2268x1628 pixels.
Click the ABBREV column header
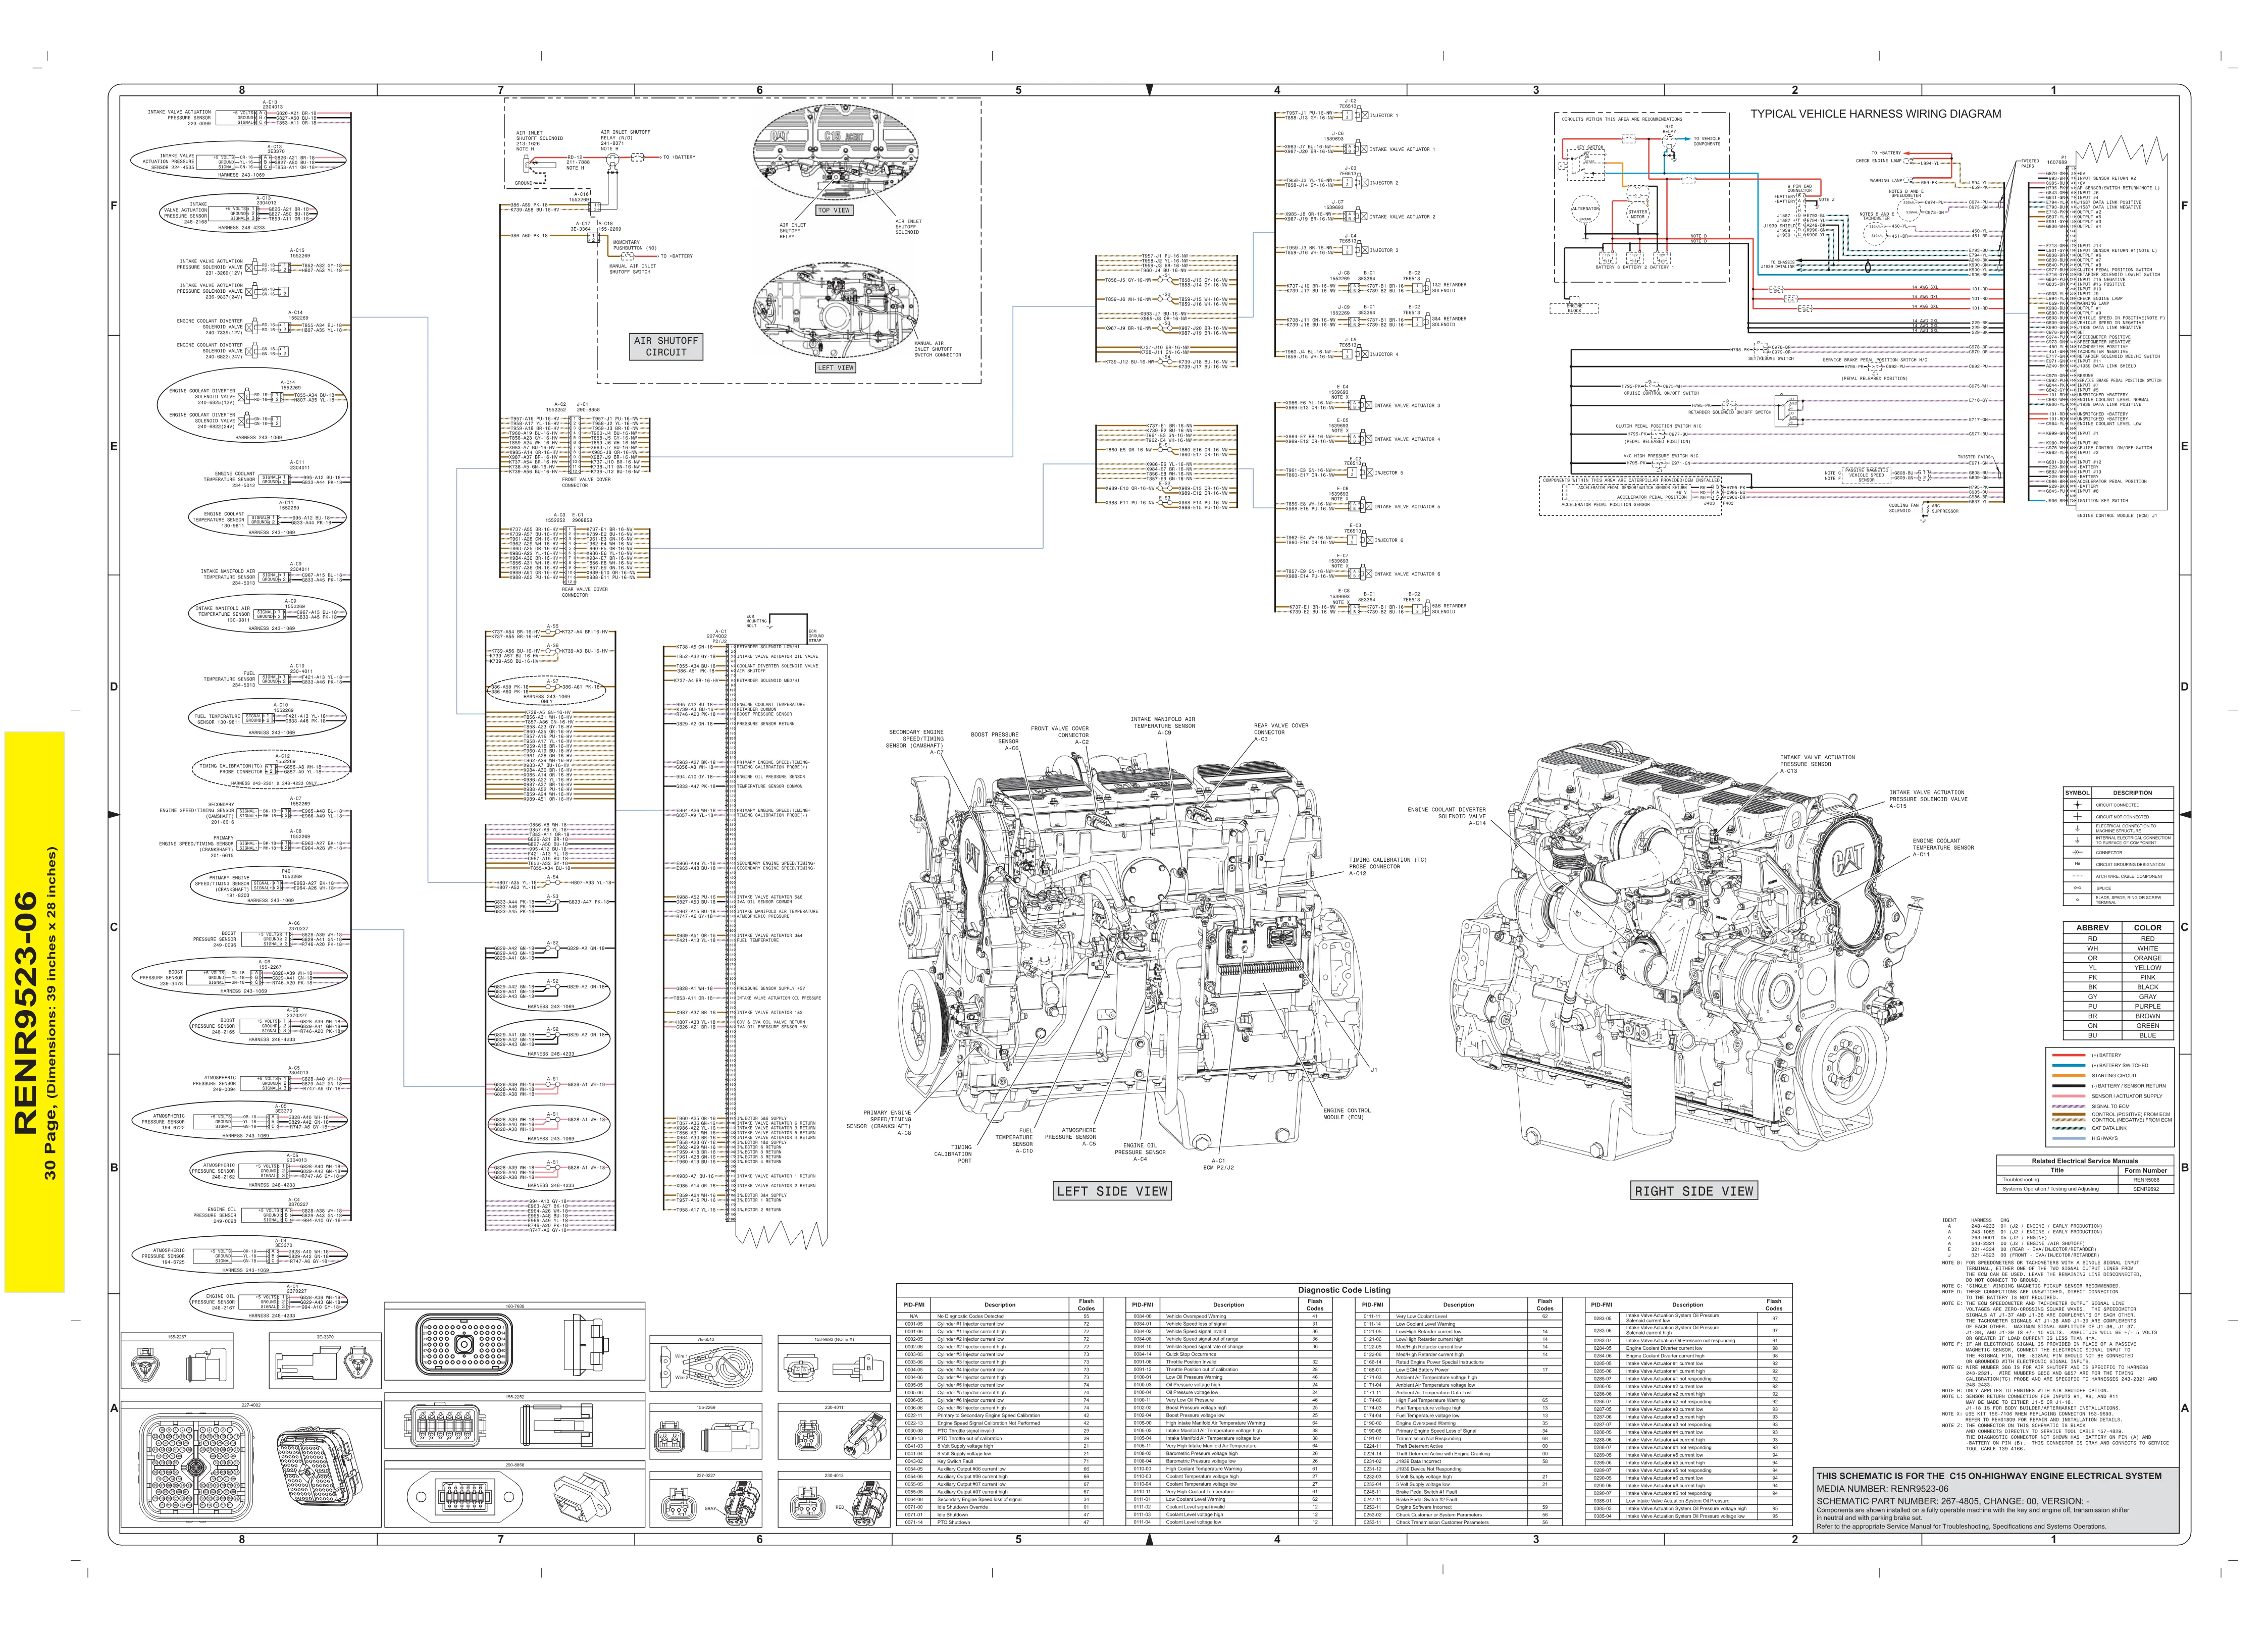tap(2092, 927)
